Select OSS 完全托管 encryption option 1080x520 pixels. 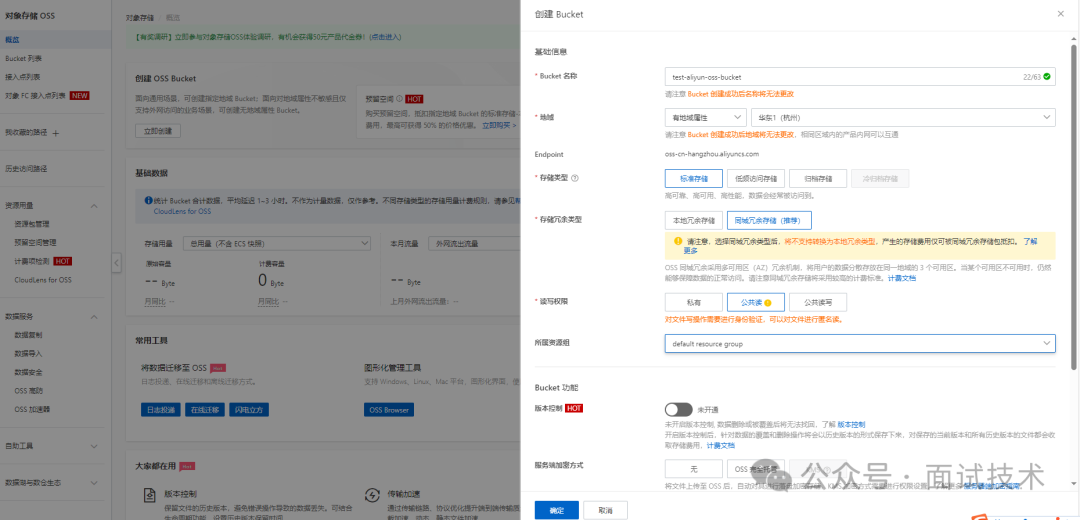coord(756,469)
